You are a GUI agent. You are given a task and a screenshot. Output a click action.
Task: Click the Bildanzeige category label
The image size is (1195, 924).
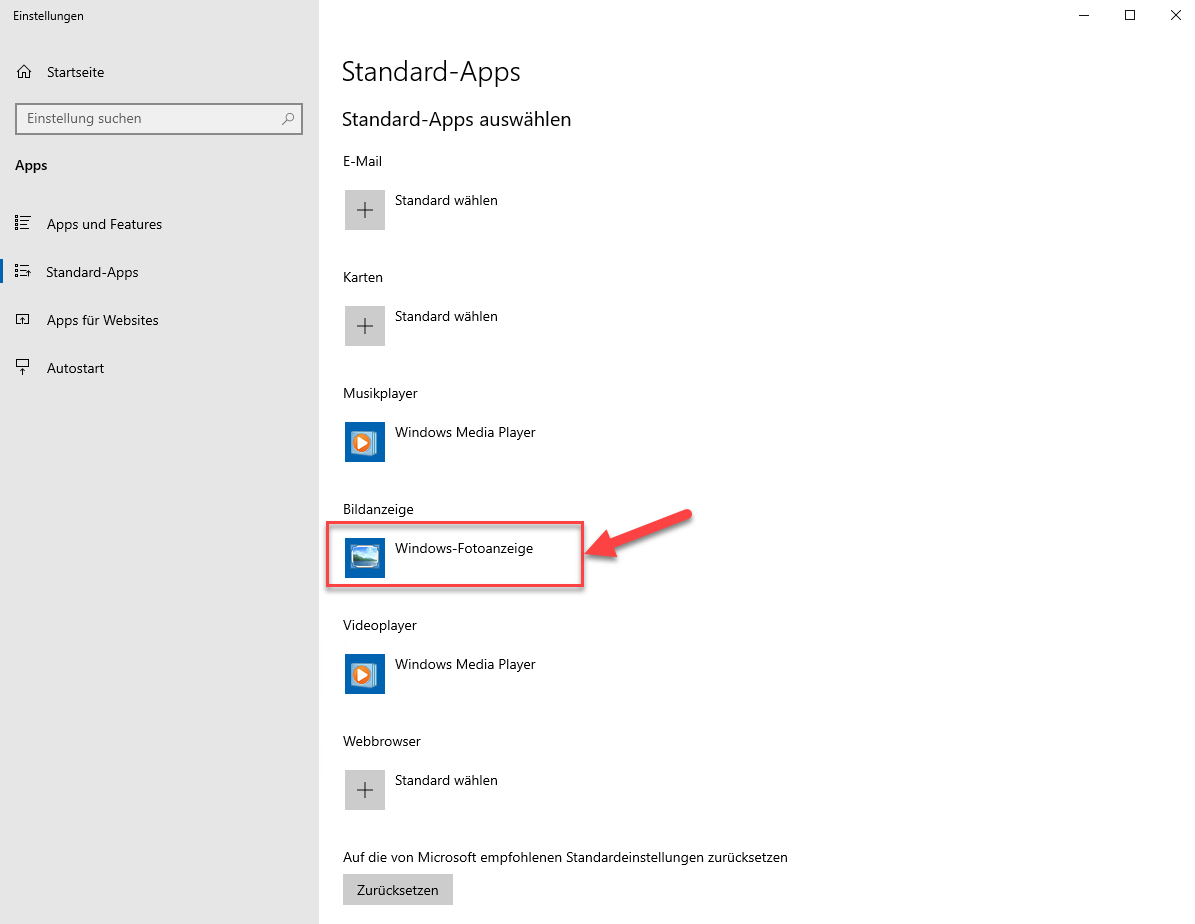(378, 509)
